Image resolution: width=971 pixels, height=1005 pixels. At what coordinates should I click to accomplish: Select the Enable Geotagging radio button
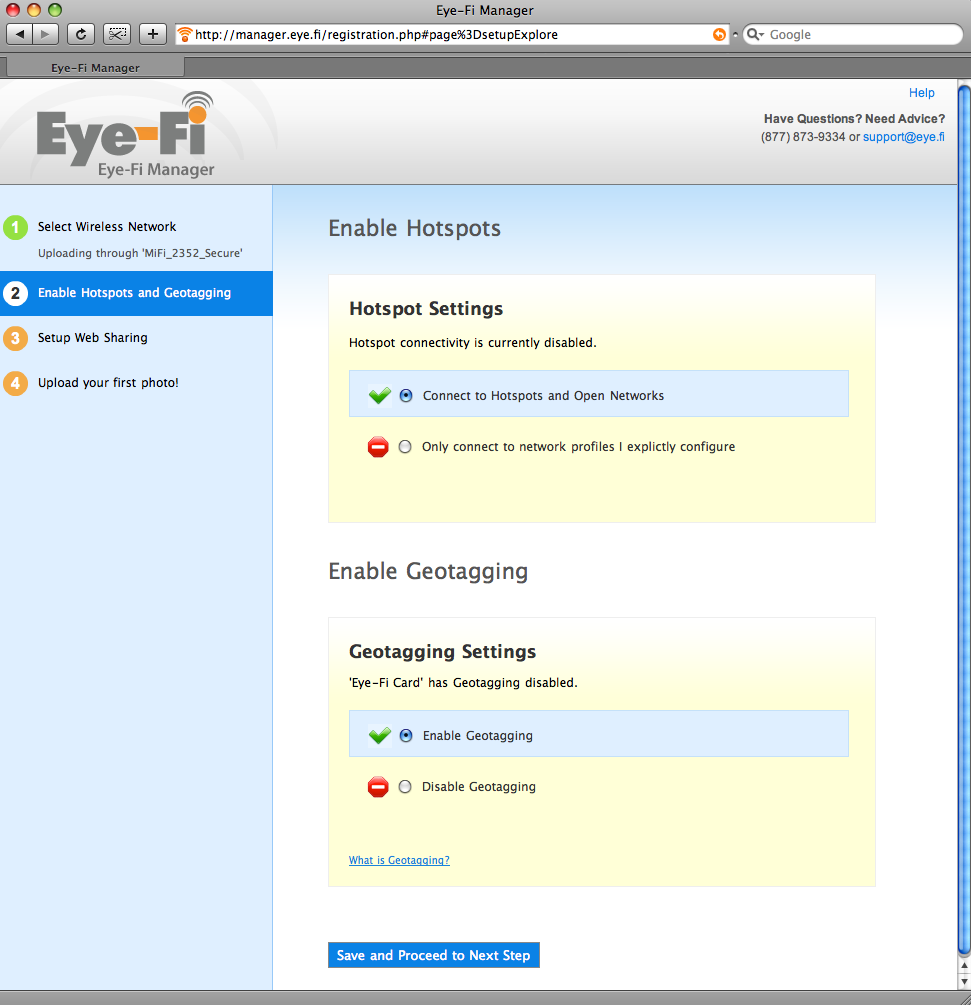(406, 735)
